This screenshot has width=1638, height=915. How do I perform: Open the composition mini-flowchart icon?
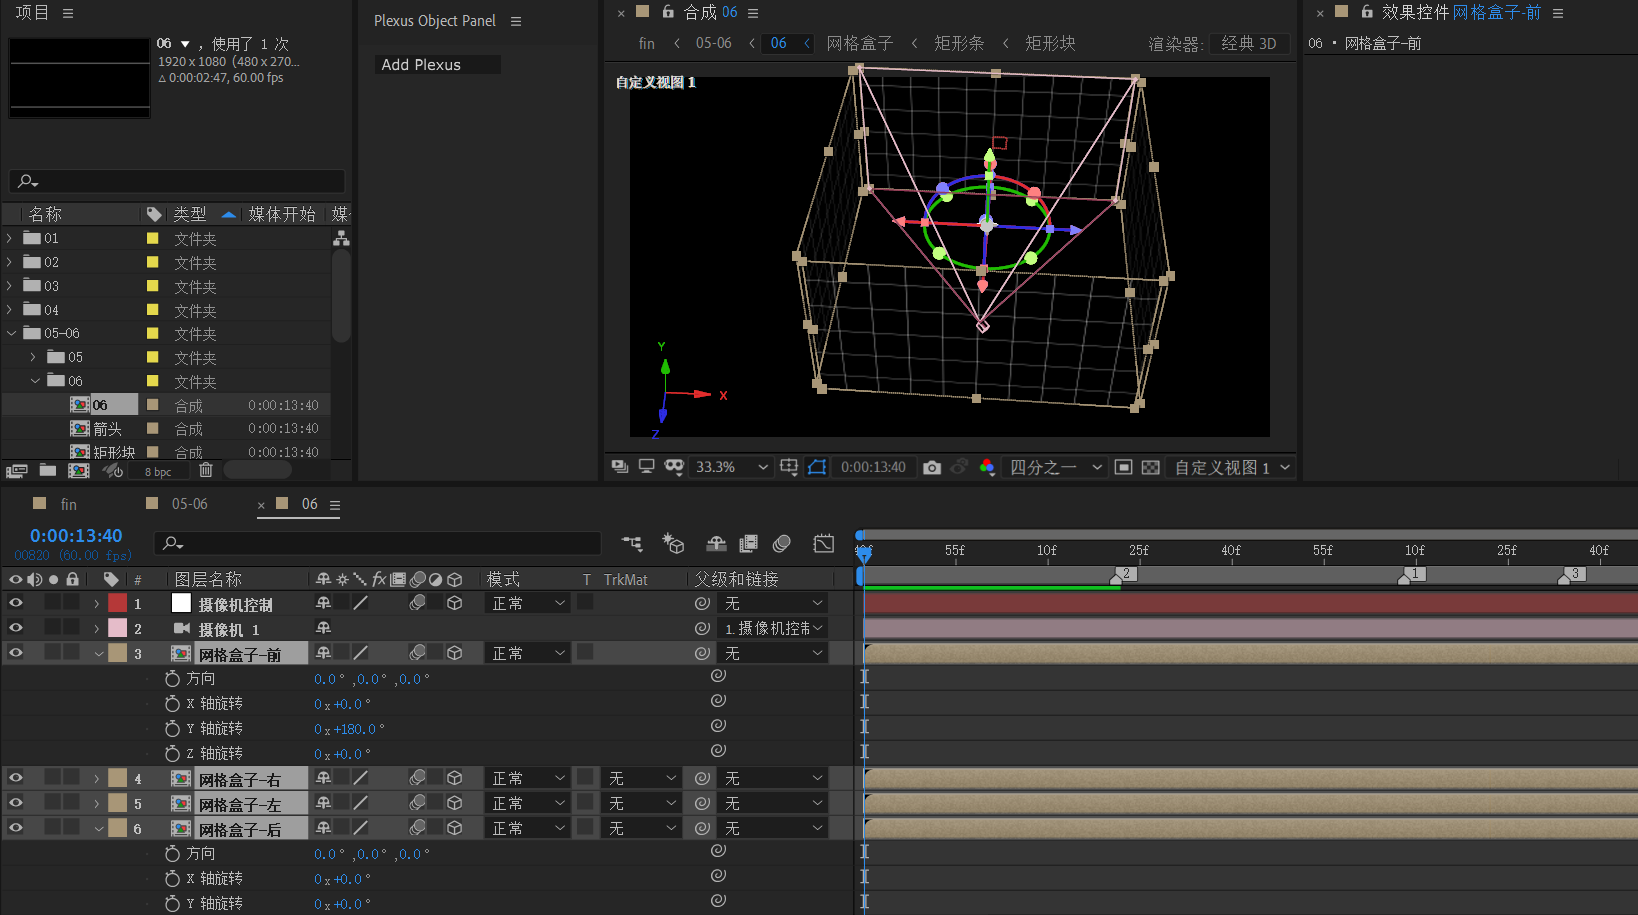pyautogui.click(x=632, y=543)
